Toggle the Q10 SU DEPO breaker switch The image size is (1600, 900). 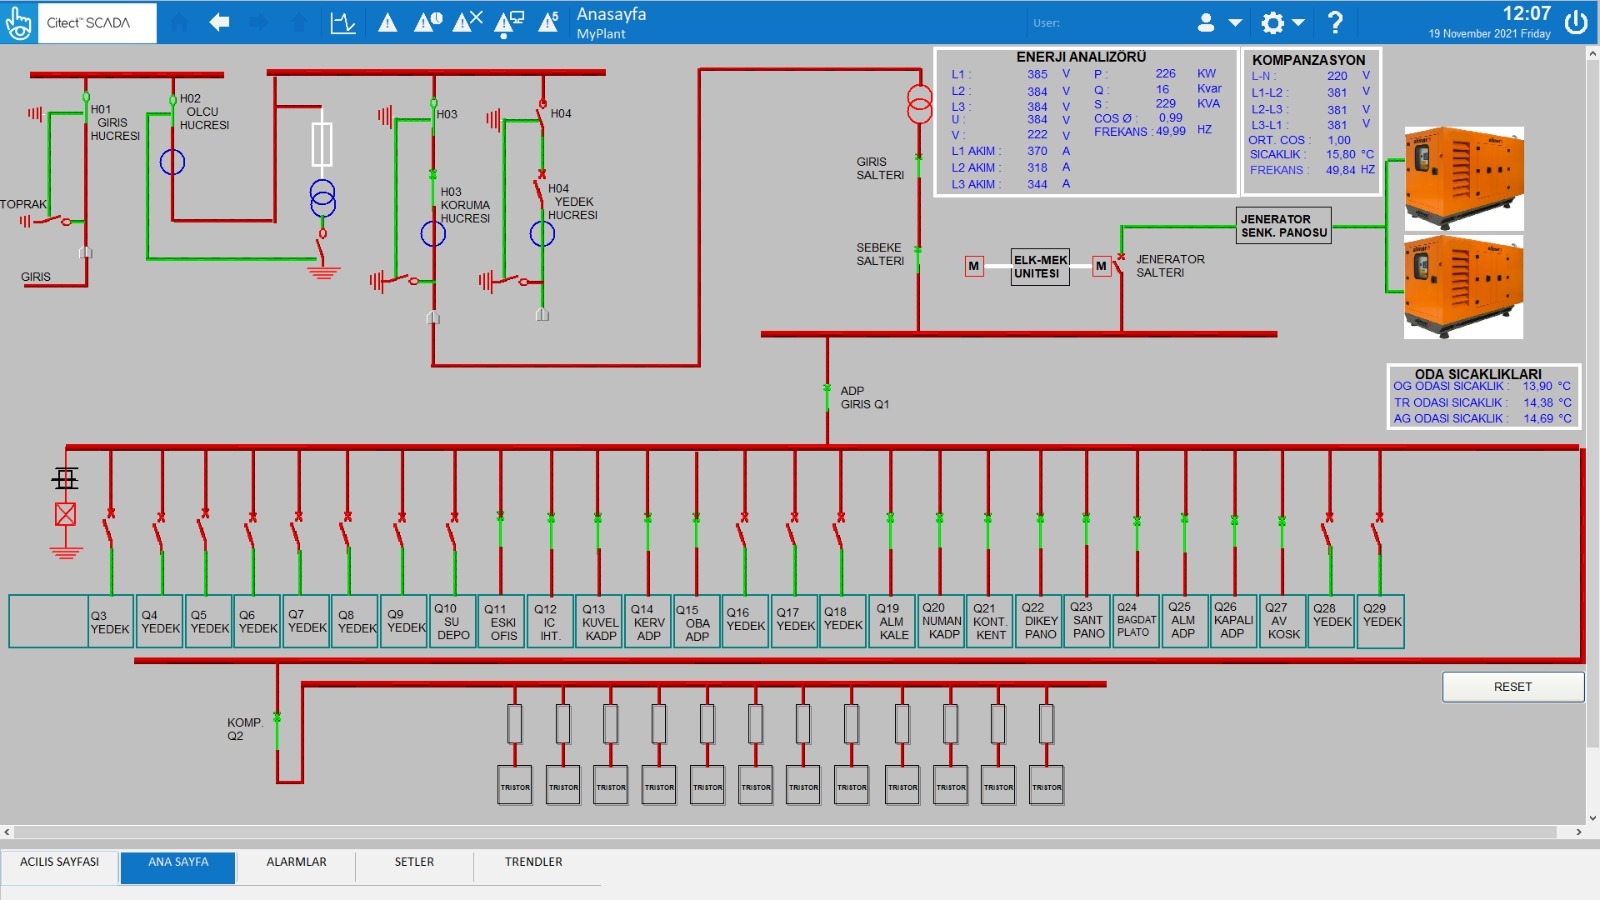(x=453, y=532)
